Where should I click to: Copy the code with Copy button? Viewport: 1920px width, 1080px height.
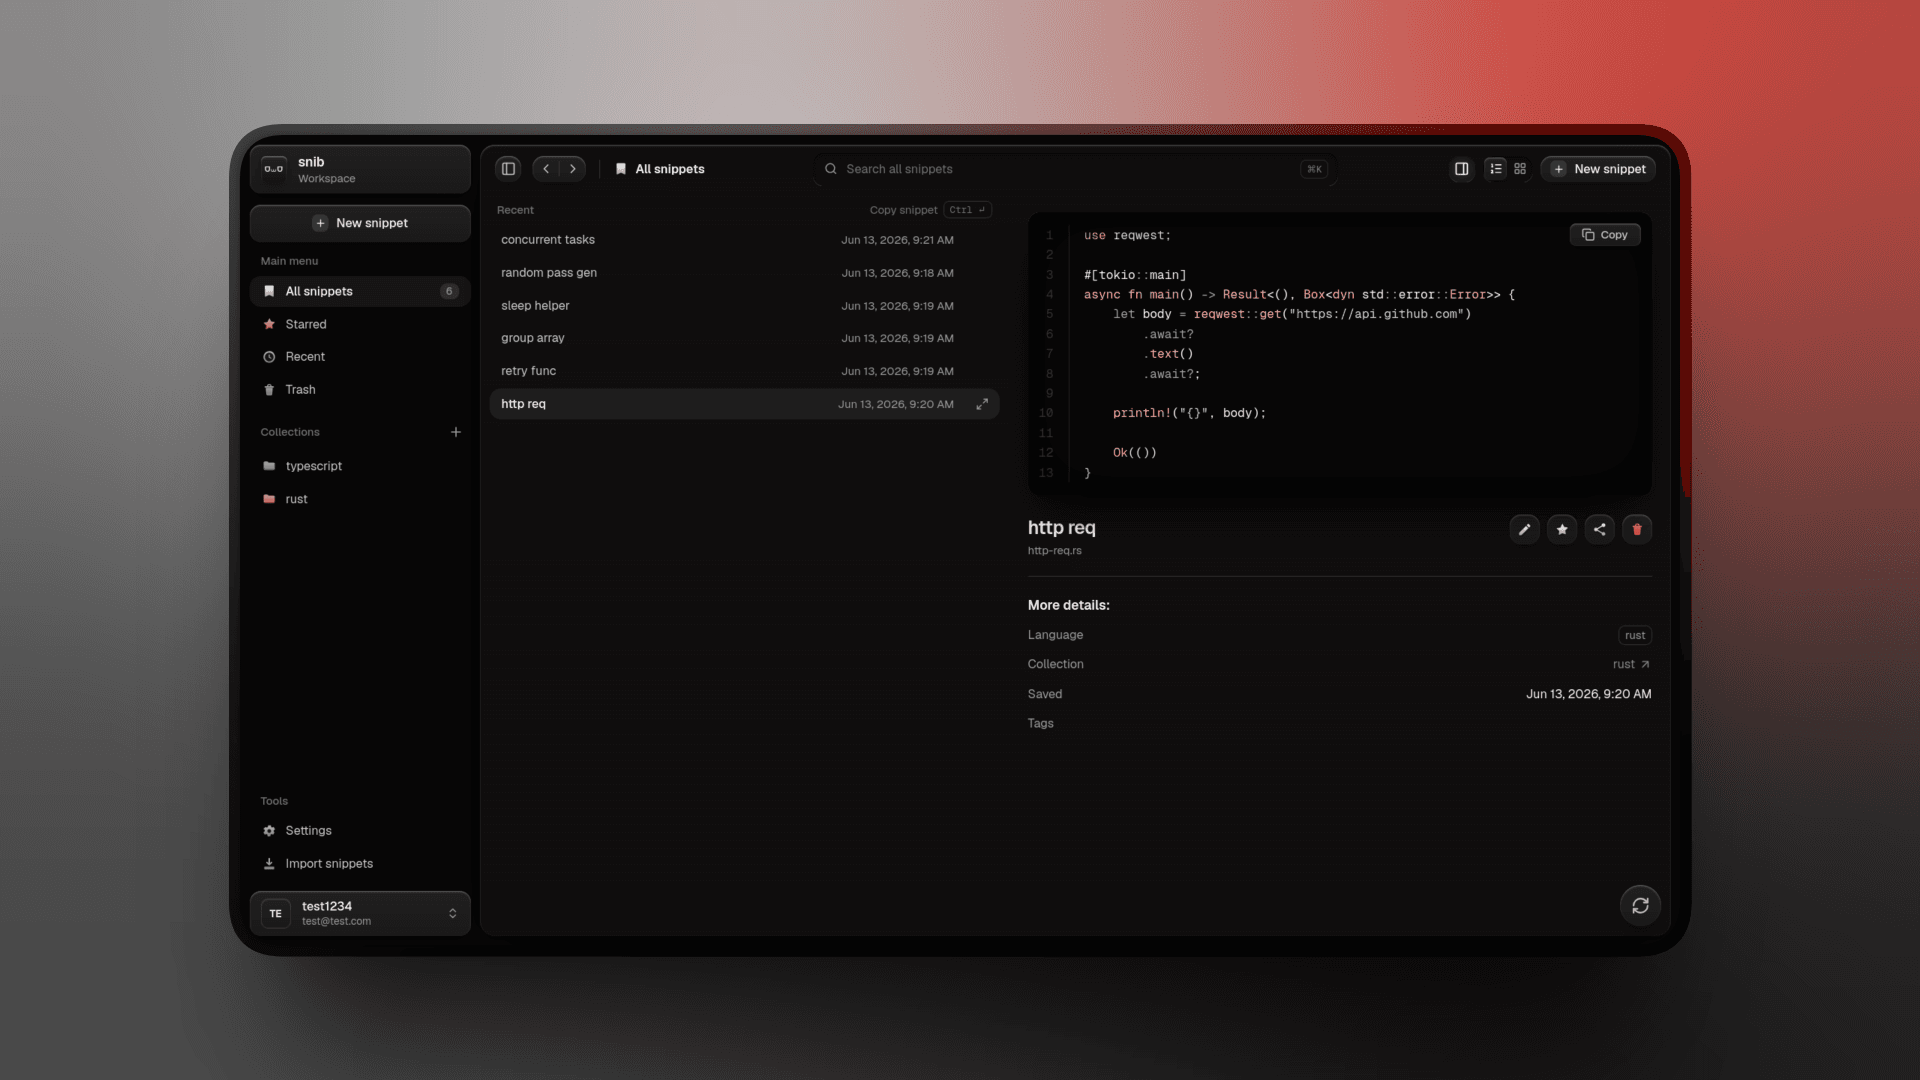tap(1605, 235)
